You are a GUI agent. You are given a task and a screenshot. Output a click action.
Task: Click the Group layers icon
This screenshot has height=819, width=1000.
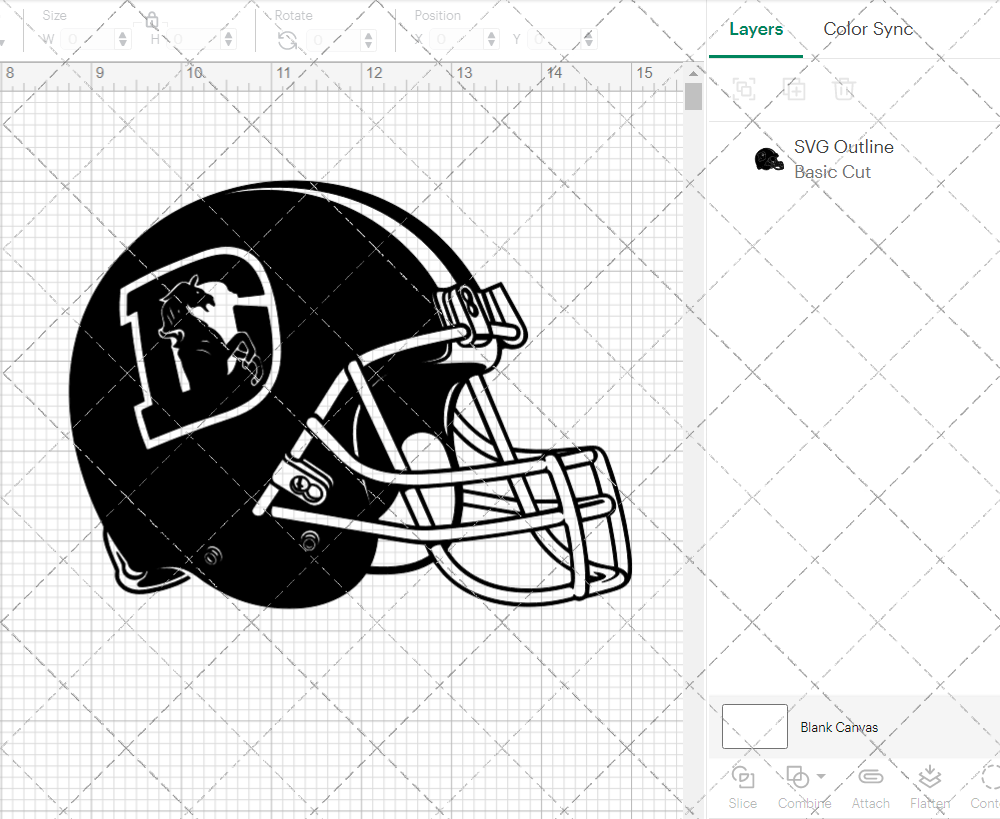(744, 89)
